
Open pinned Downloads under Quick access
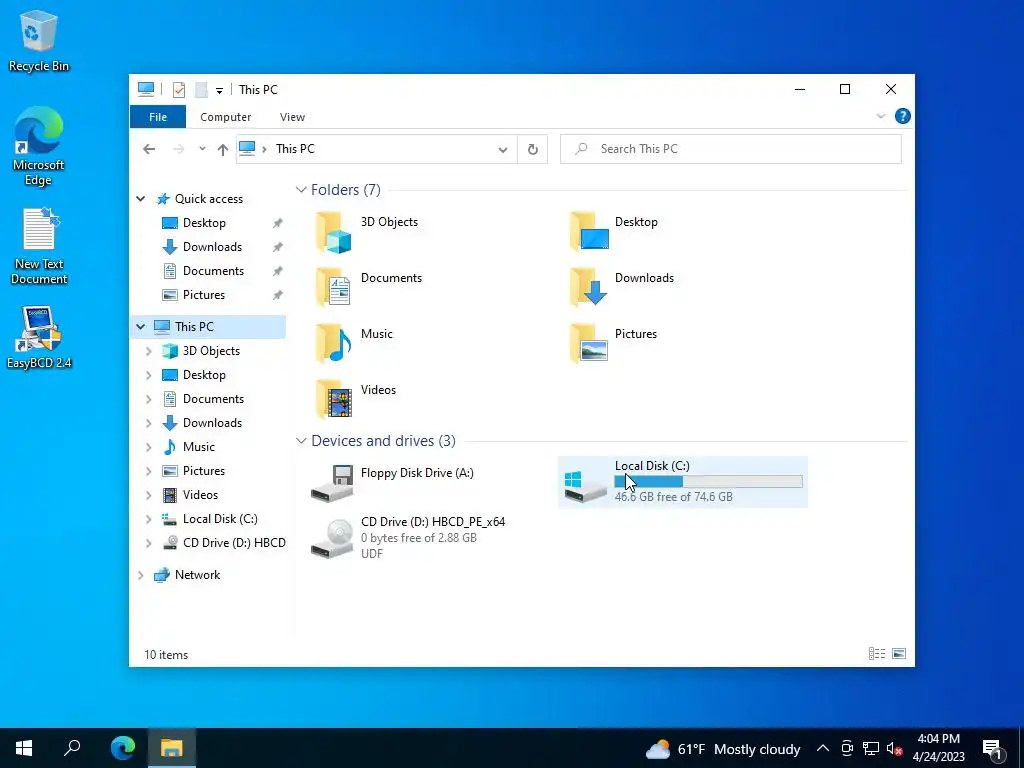coord(212,247)
